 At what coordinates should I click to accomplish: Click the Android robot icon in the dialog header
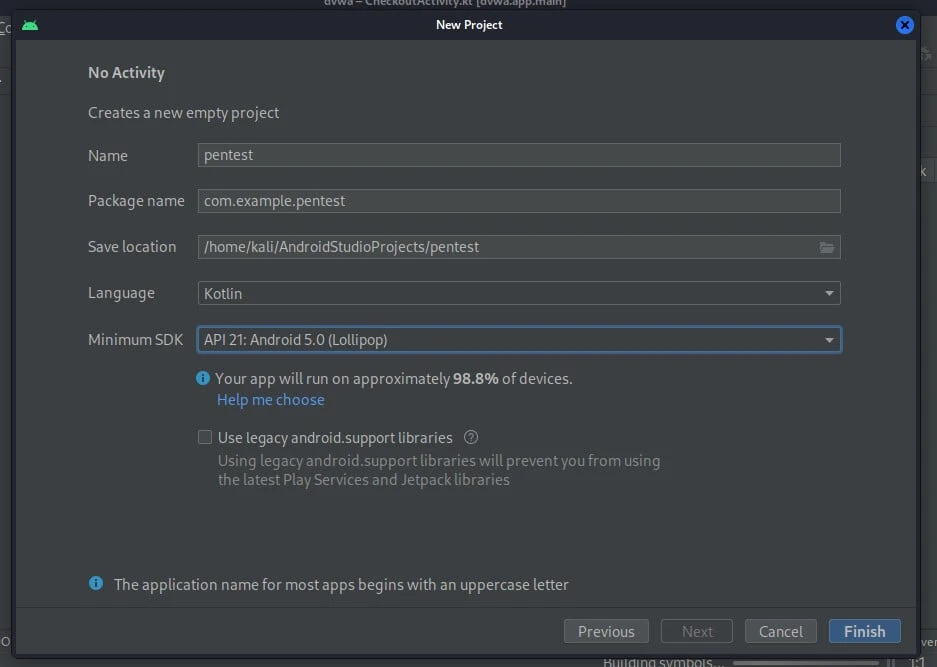pos(29,24)
